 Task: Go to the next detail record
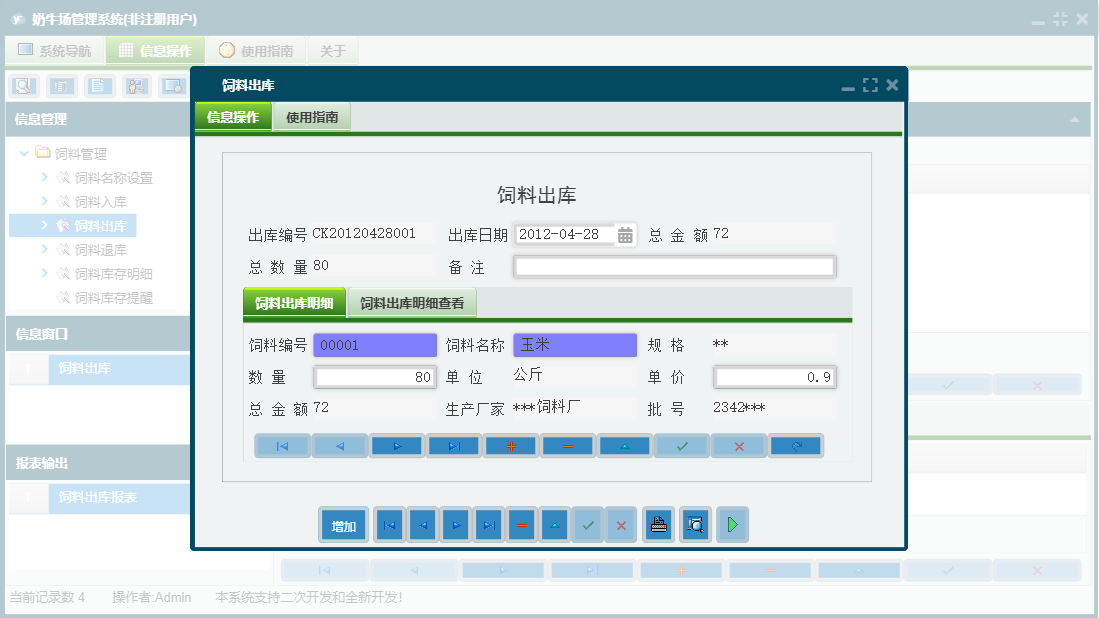397,446
